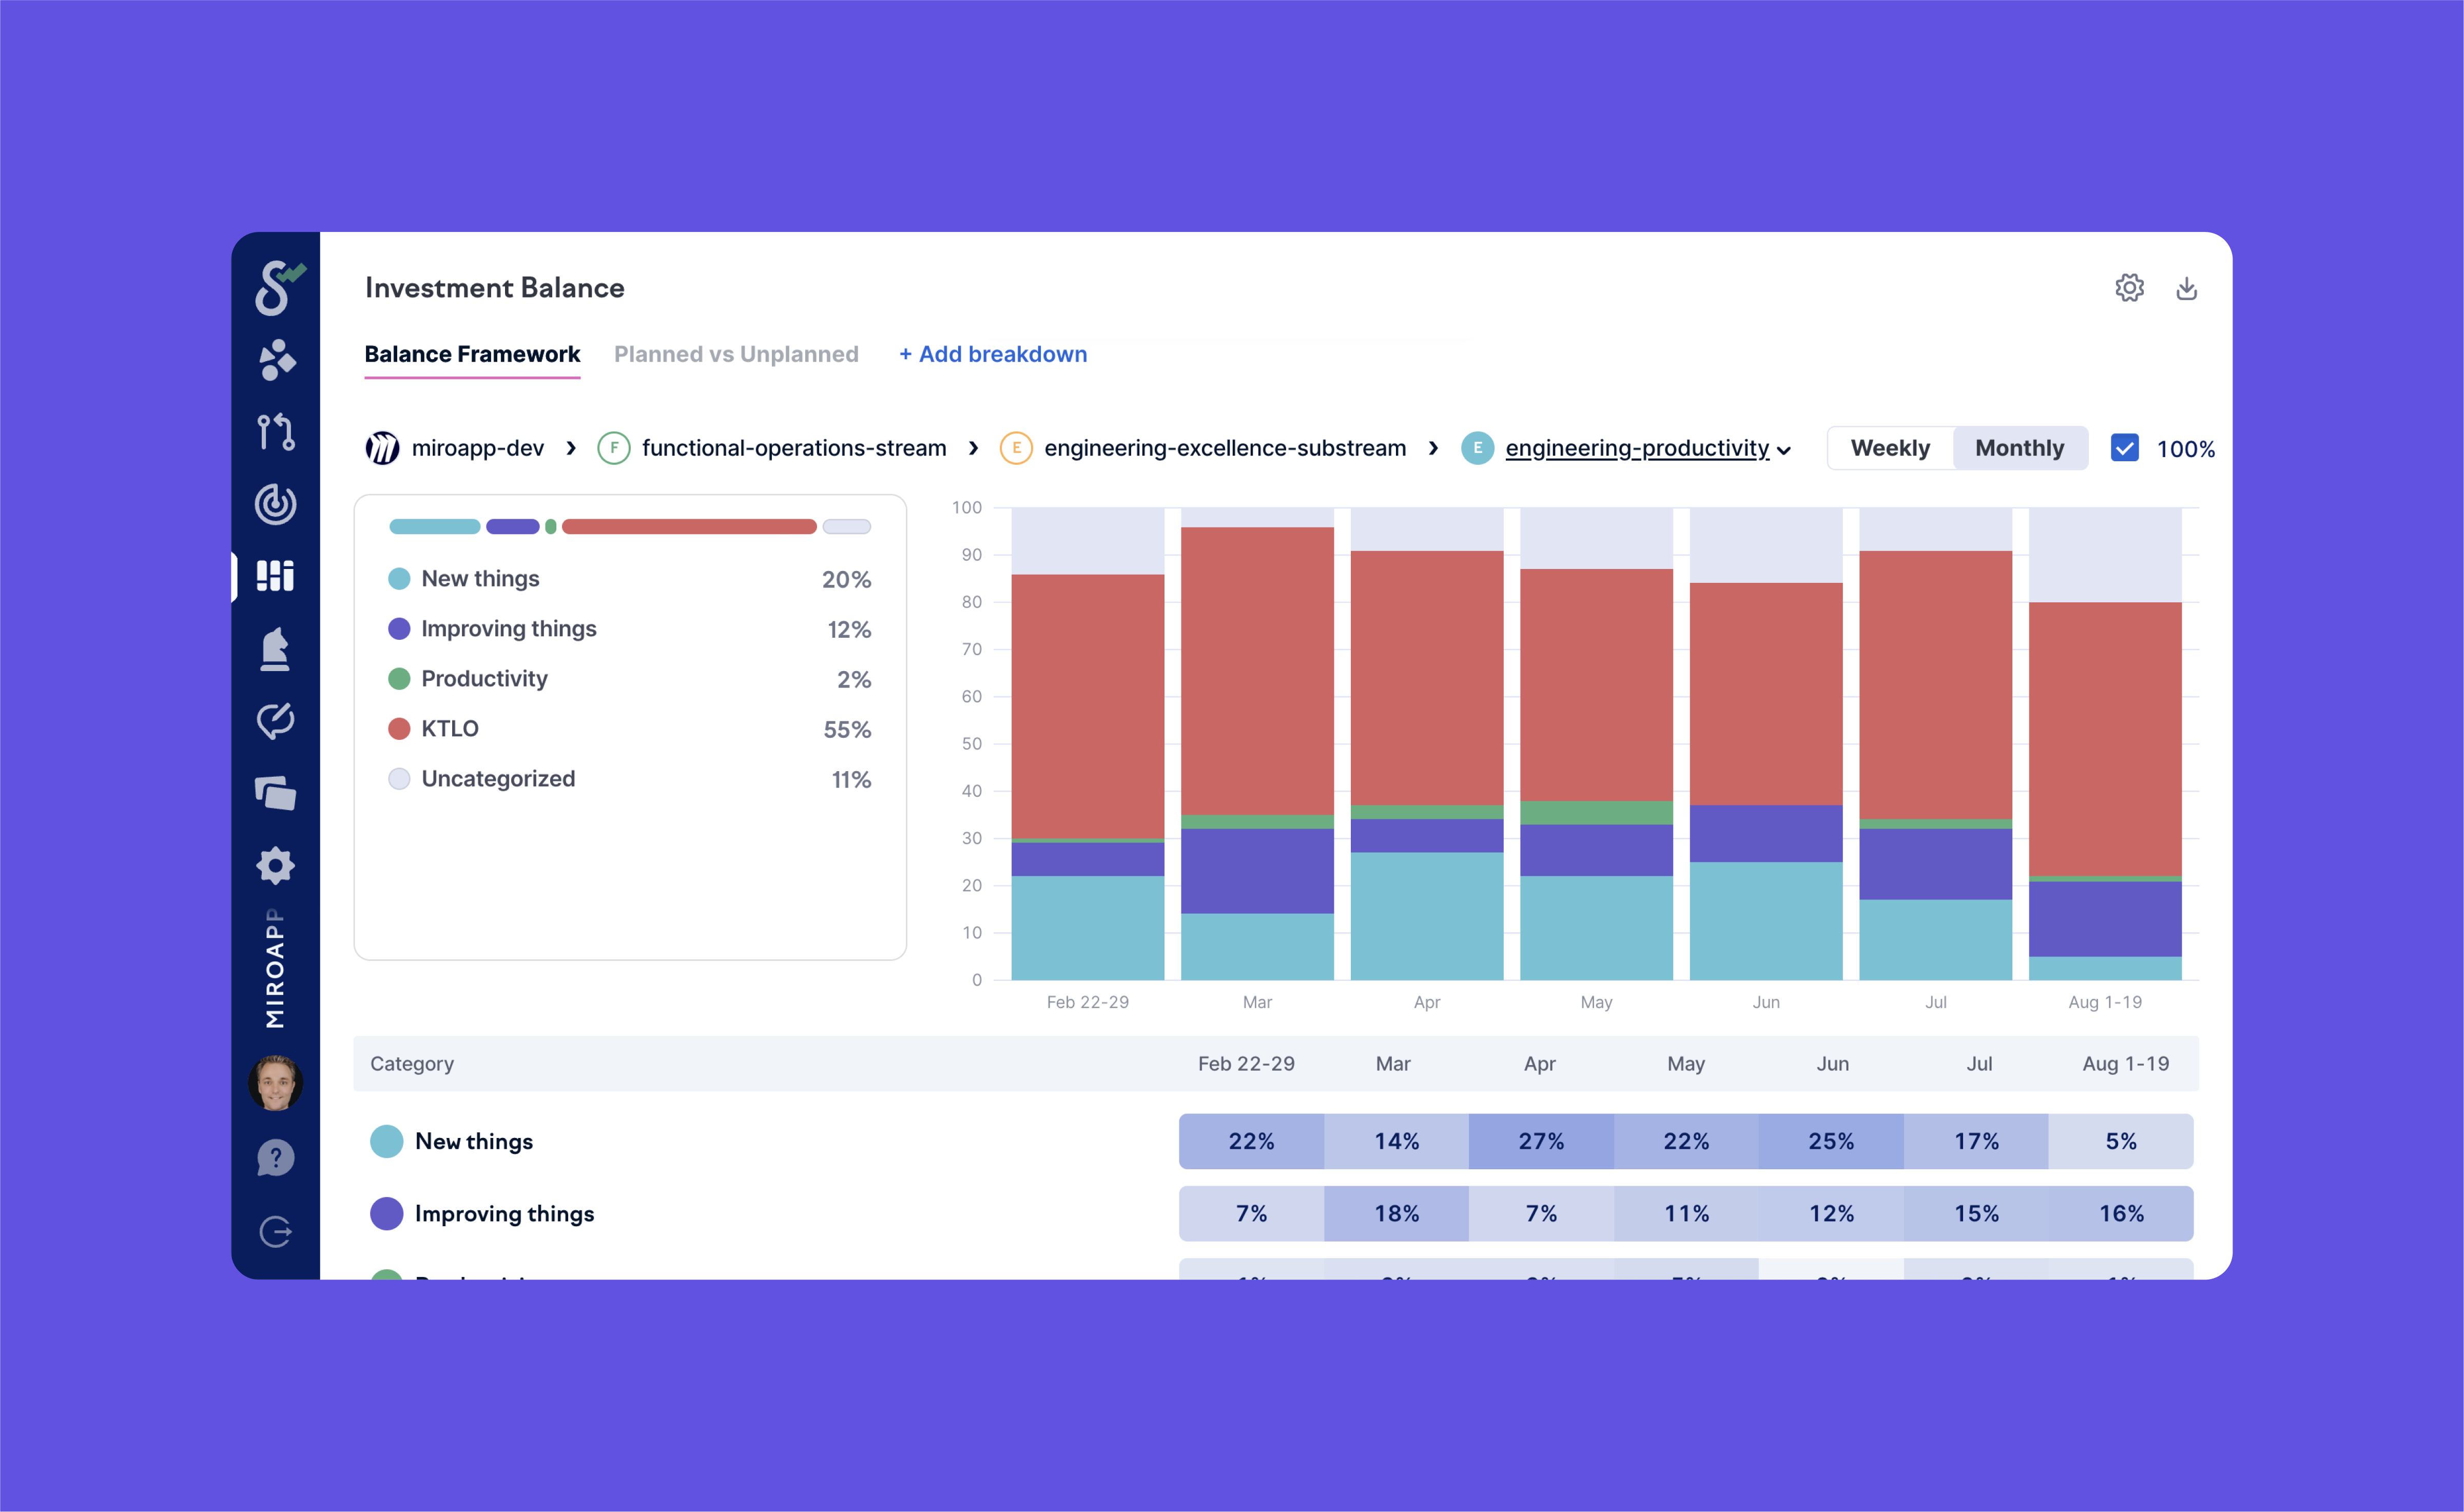Select the chess knight sidebar icon
Screen dimensions: 2464x1512
[x=275, y=649]
